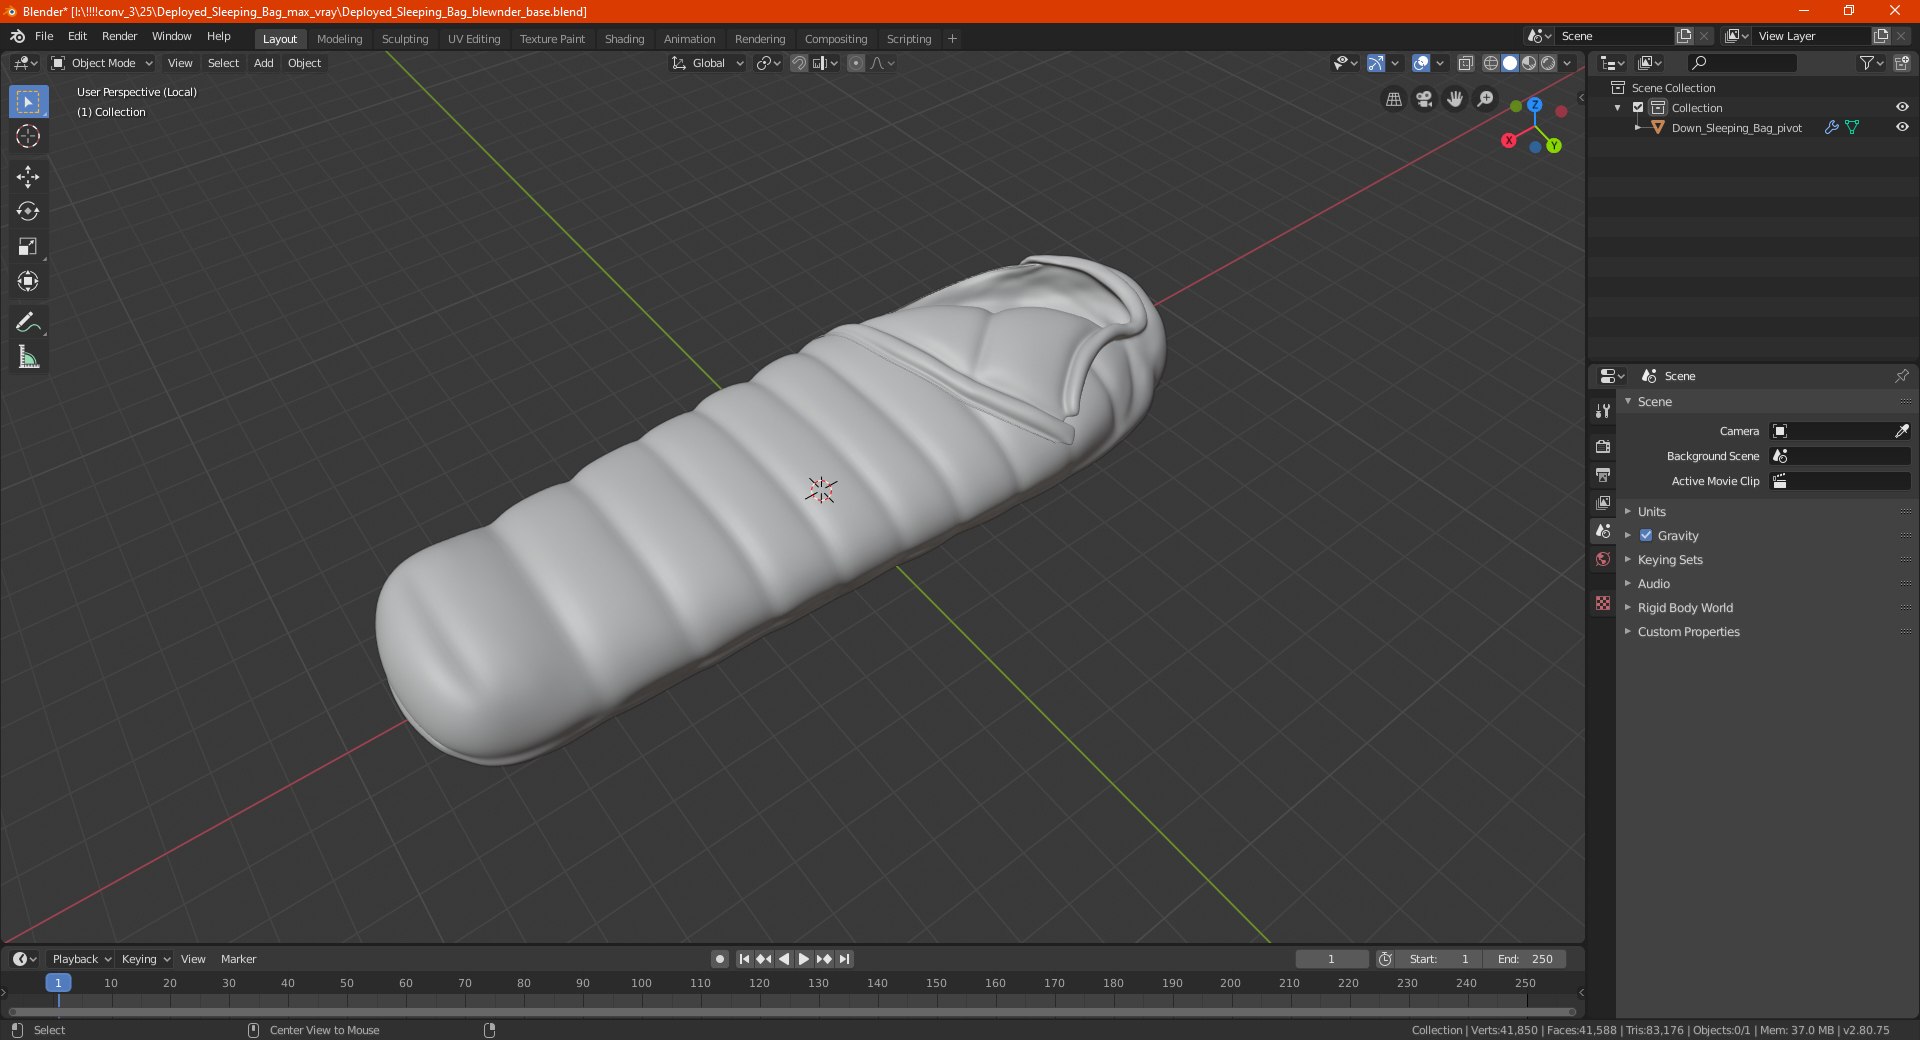Click the Camera eyedropper icon
Viewport: 1920px width, 1040px height.
click(x=1901, y=431)
